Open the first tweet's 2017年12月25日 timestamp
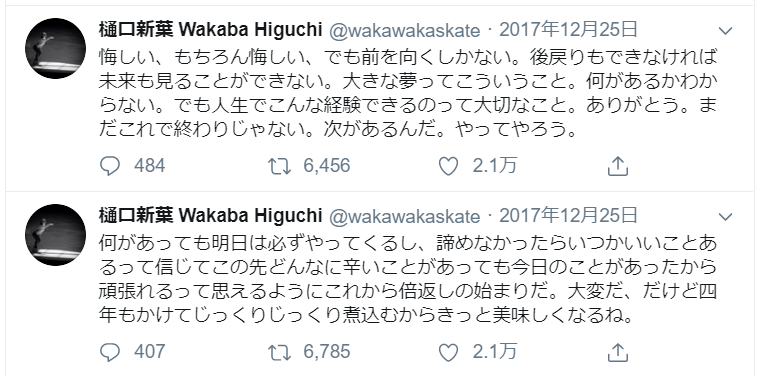 point(568,30)
